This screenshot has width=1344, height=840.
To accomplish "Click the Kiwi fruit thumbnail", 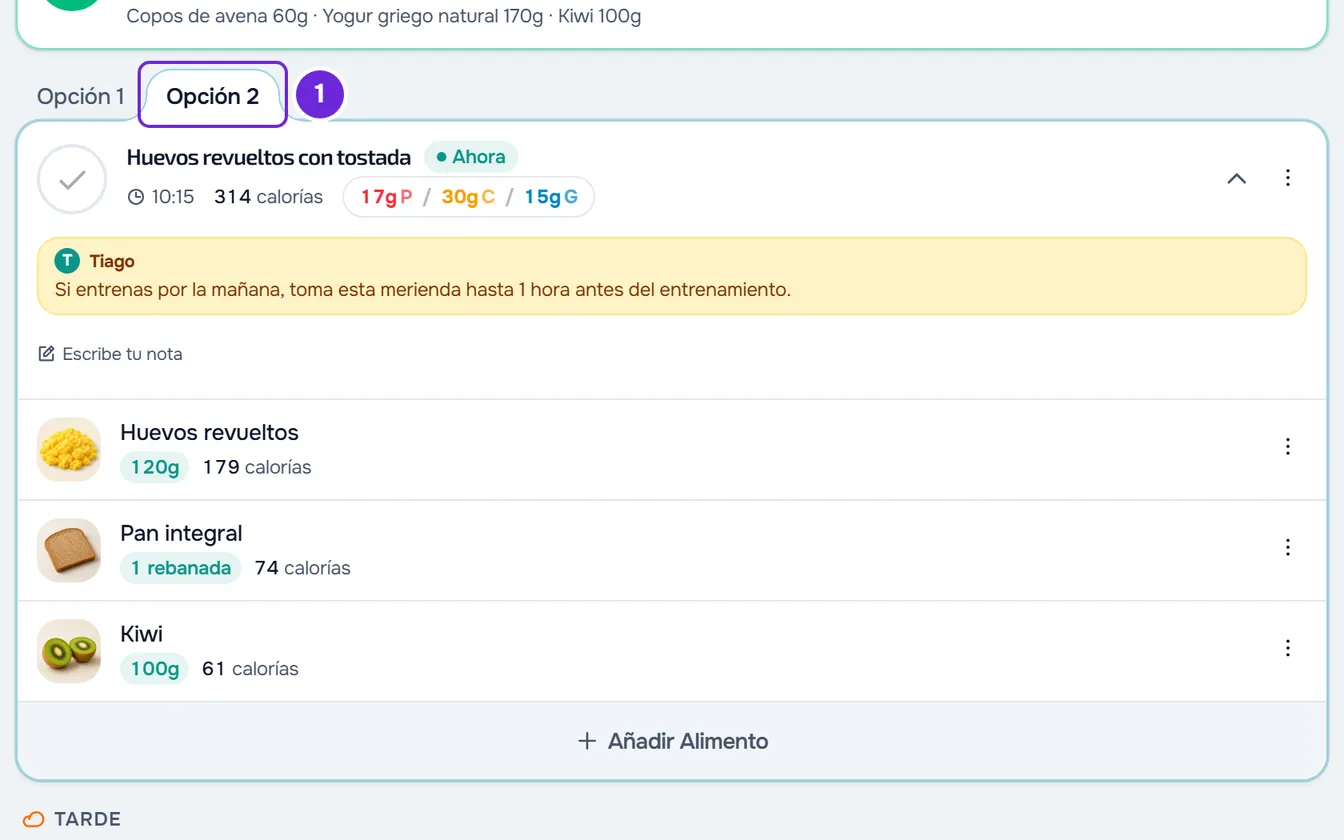I will pos(69,652).
